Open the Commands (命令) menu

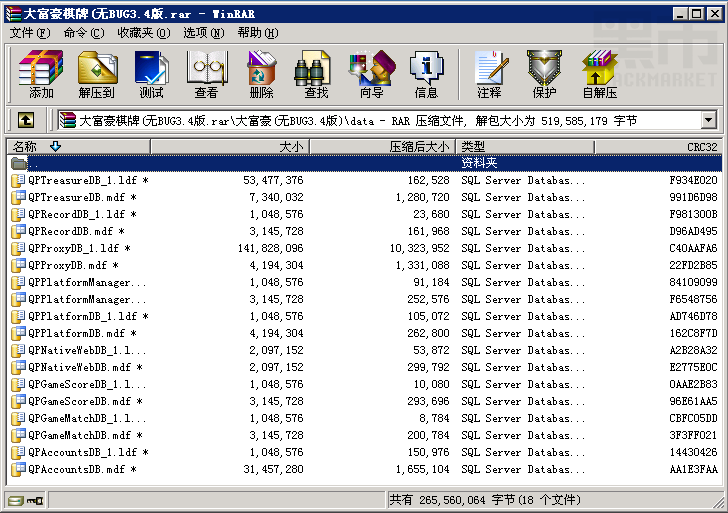[84, 33]
